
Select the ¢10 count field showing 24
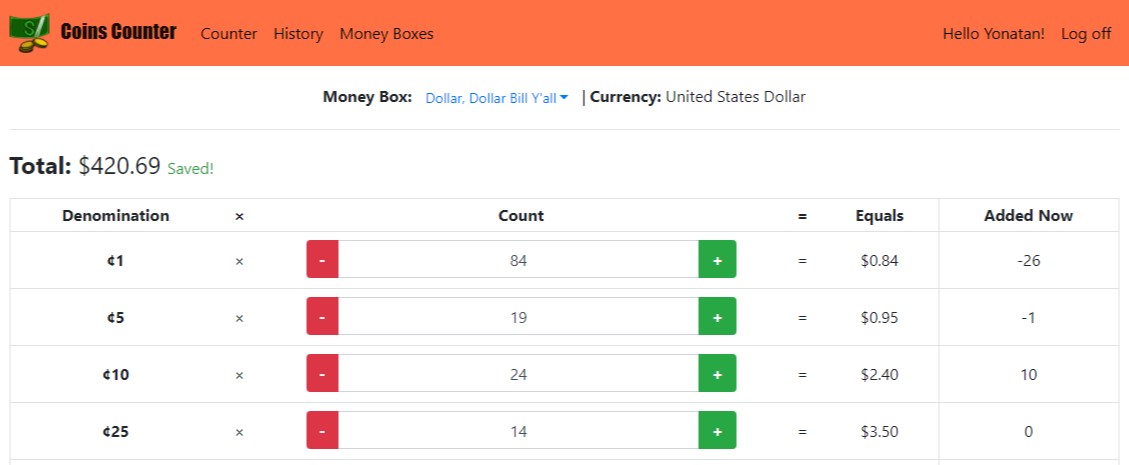tap(518, 375)
